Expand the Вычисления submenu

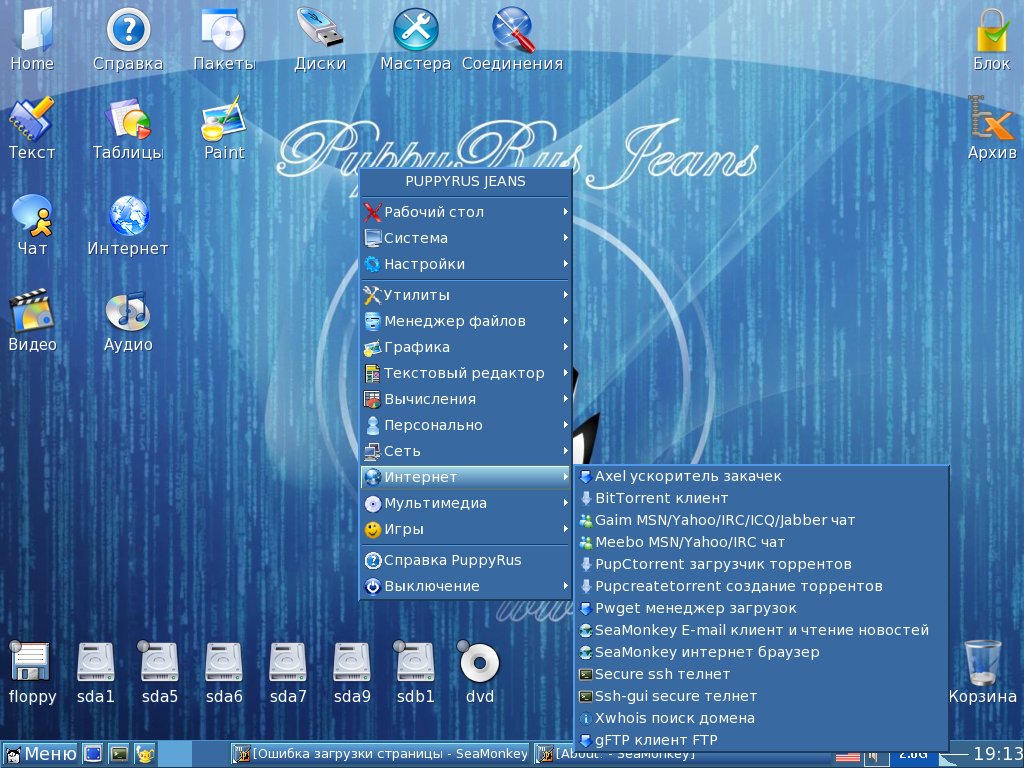pyautogui.click(x=466, y=399)
